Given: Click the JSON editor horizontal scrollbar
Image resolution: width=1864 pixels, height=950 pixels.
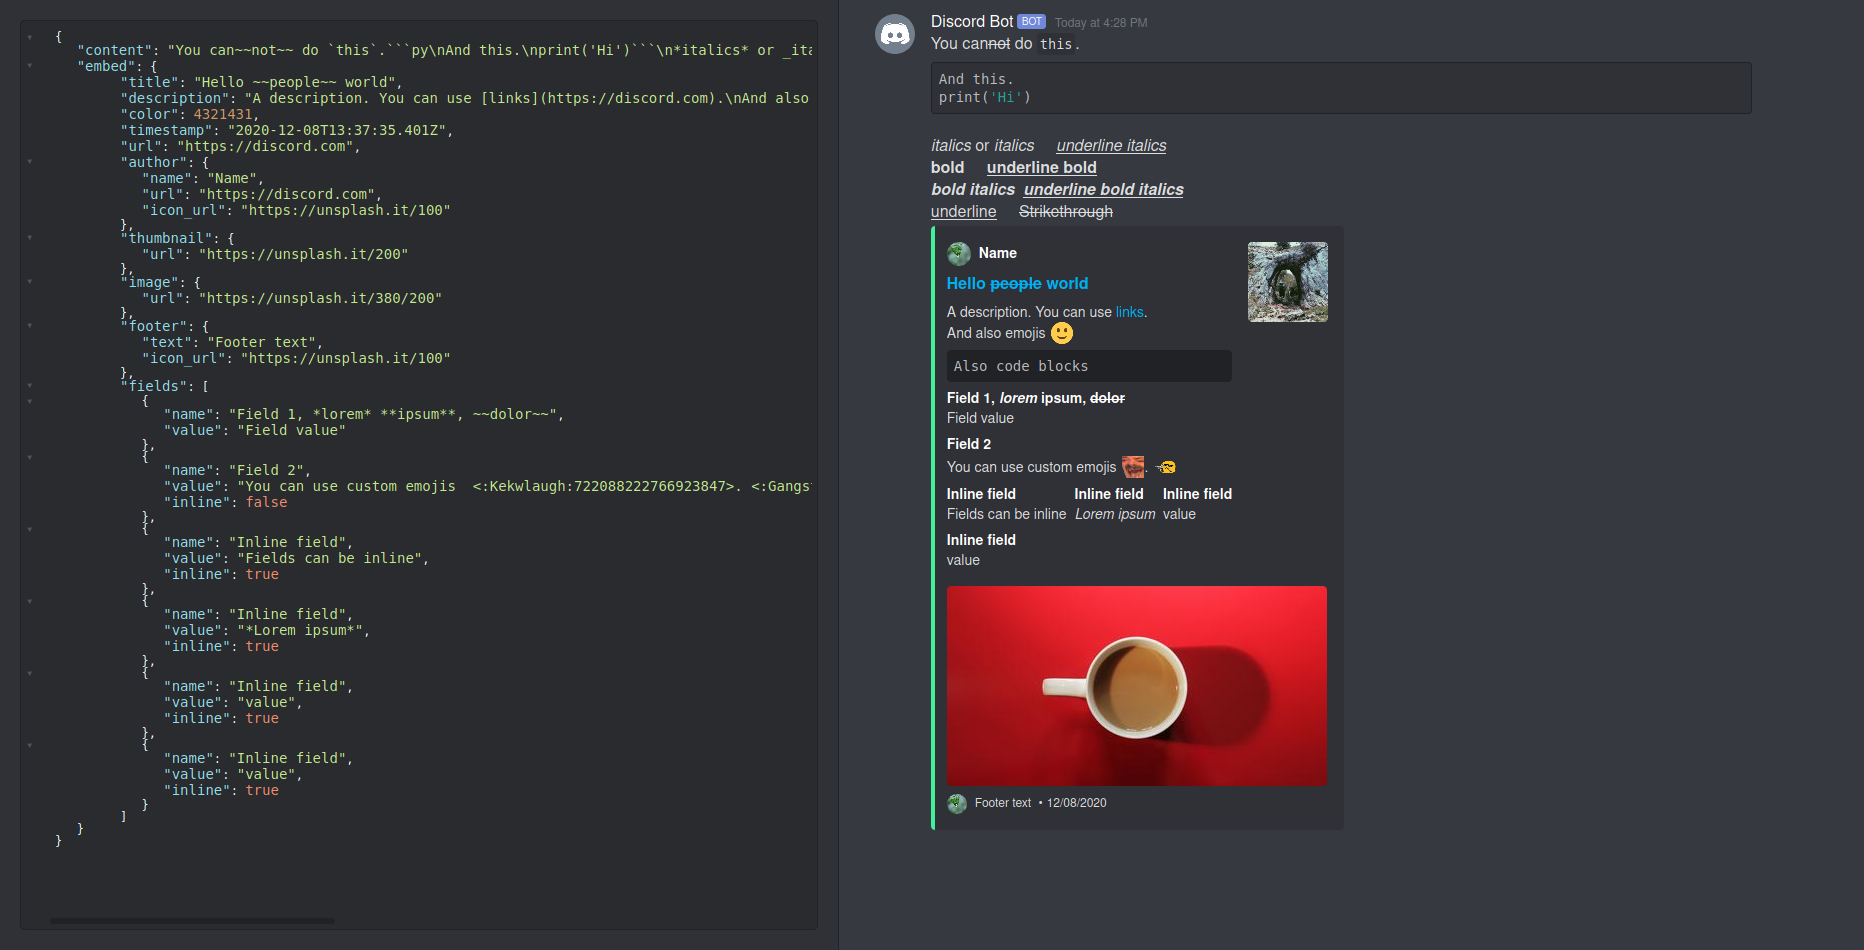Looking at the screenshot, I should [192, 921].
